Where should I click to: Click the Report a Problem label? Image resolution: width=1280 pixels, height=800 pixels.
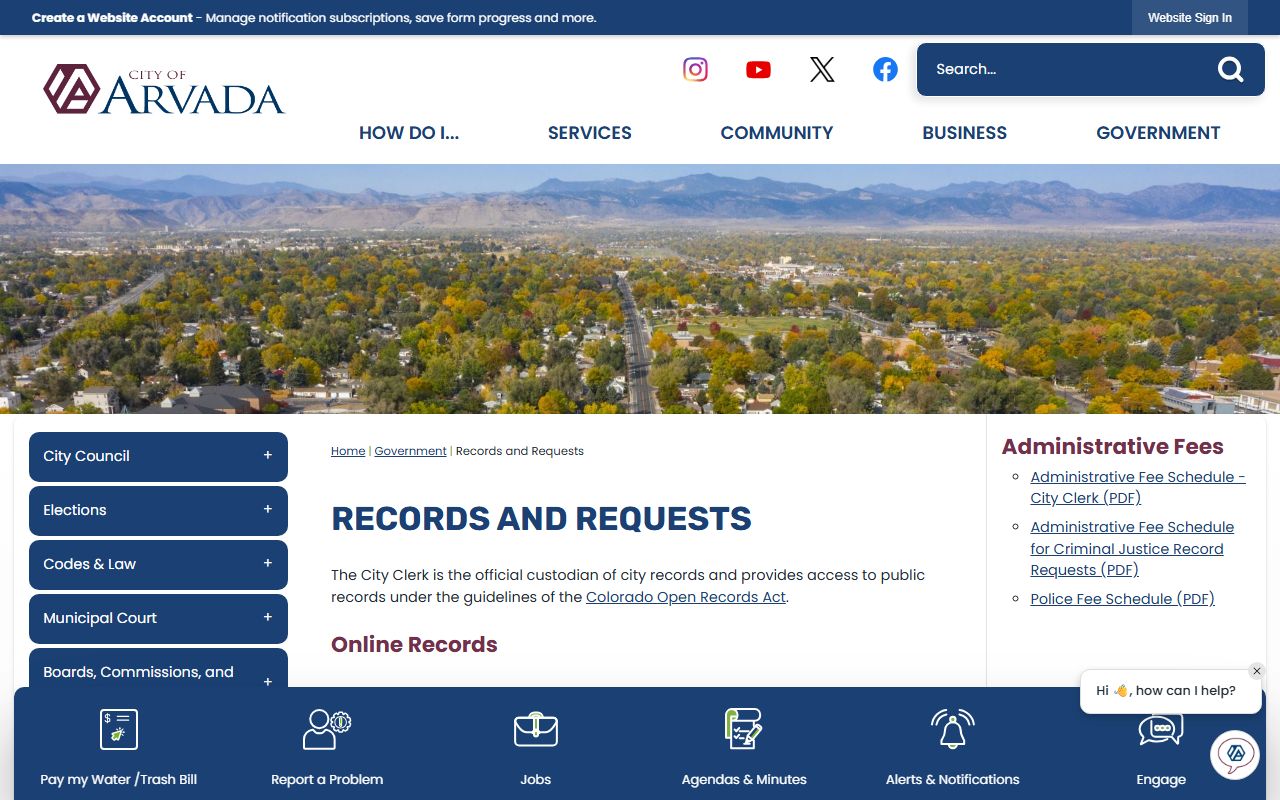tap(327, 779)
